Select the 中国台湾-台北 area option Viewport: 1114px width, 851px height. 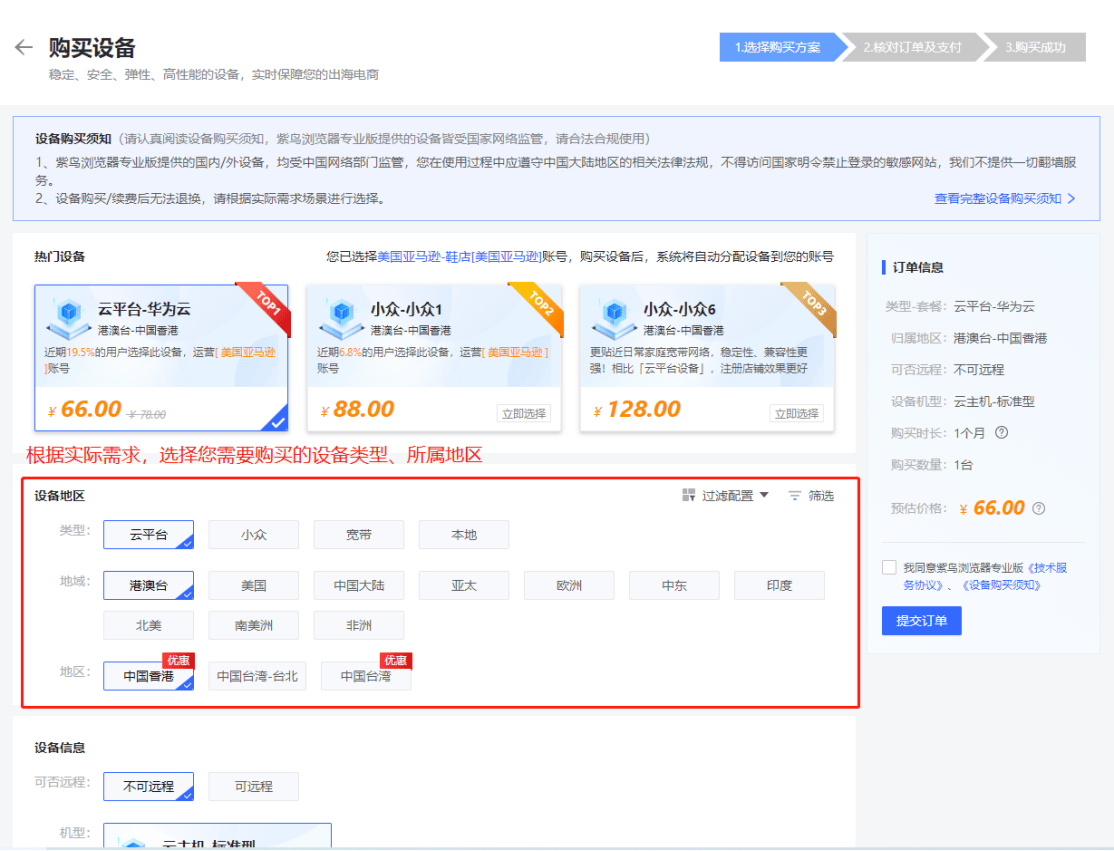click(x=256, y=676)
